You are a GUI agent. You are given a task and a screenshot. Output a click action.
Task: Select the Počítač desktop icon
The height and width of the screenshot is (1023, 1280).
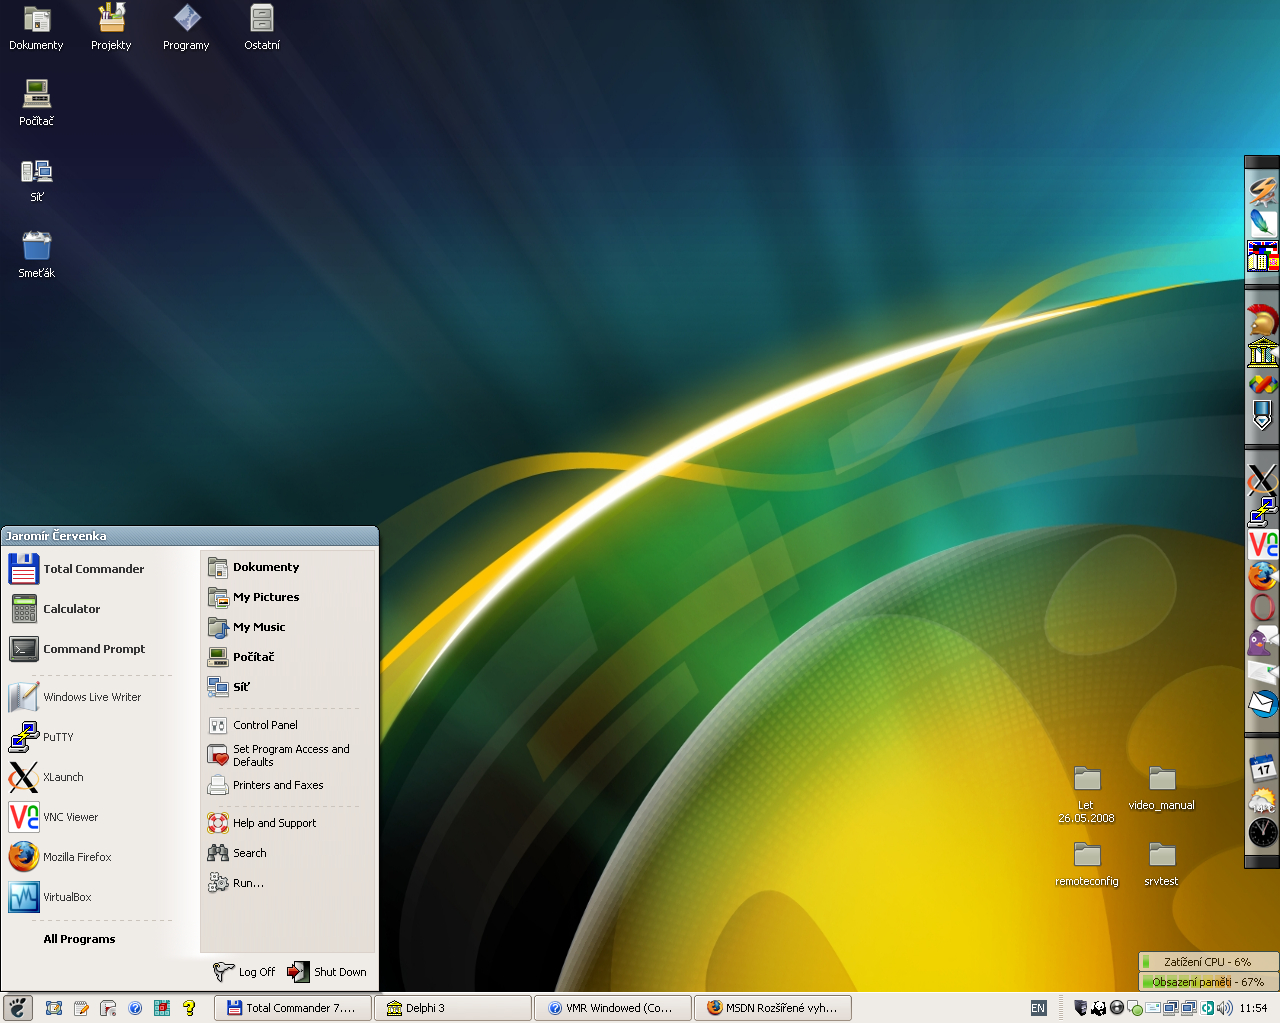click(x=37, y=103)
